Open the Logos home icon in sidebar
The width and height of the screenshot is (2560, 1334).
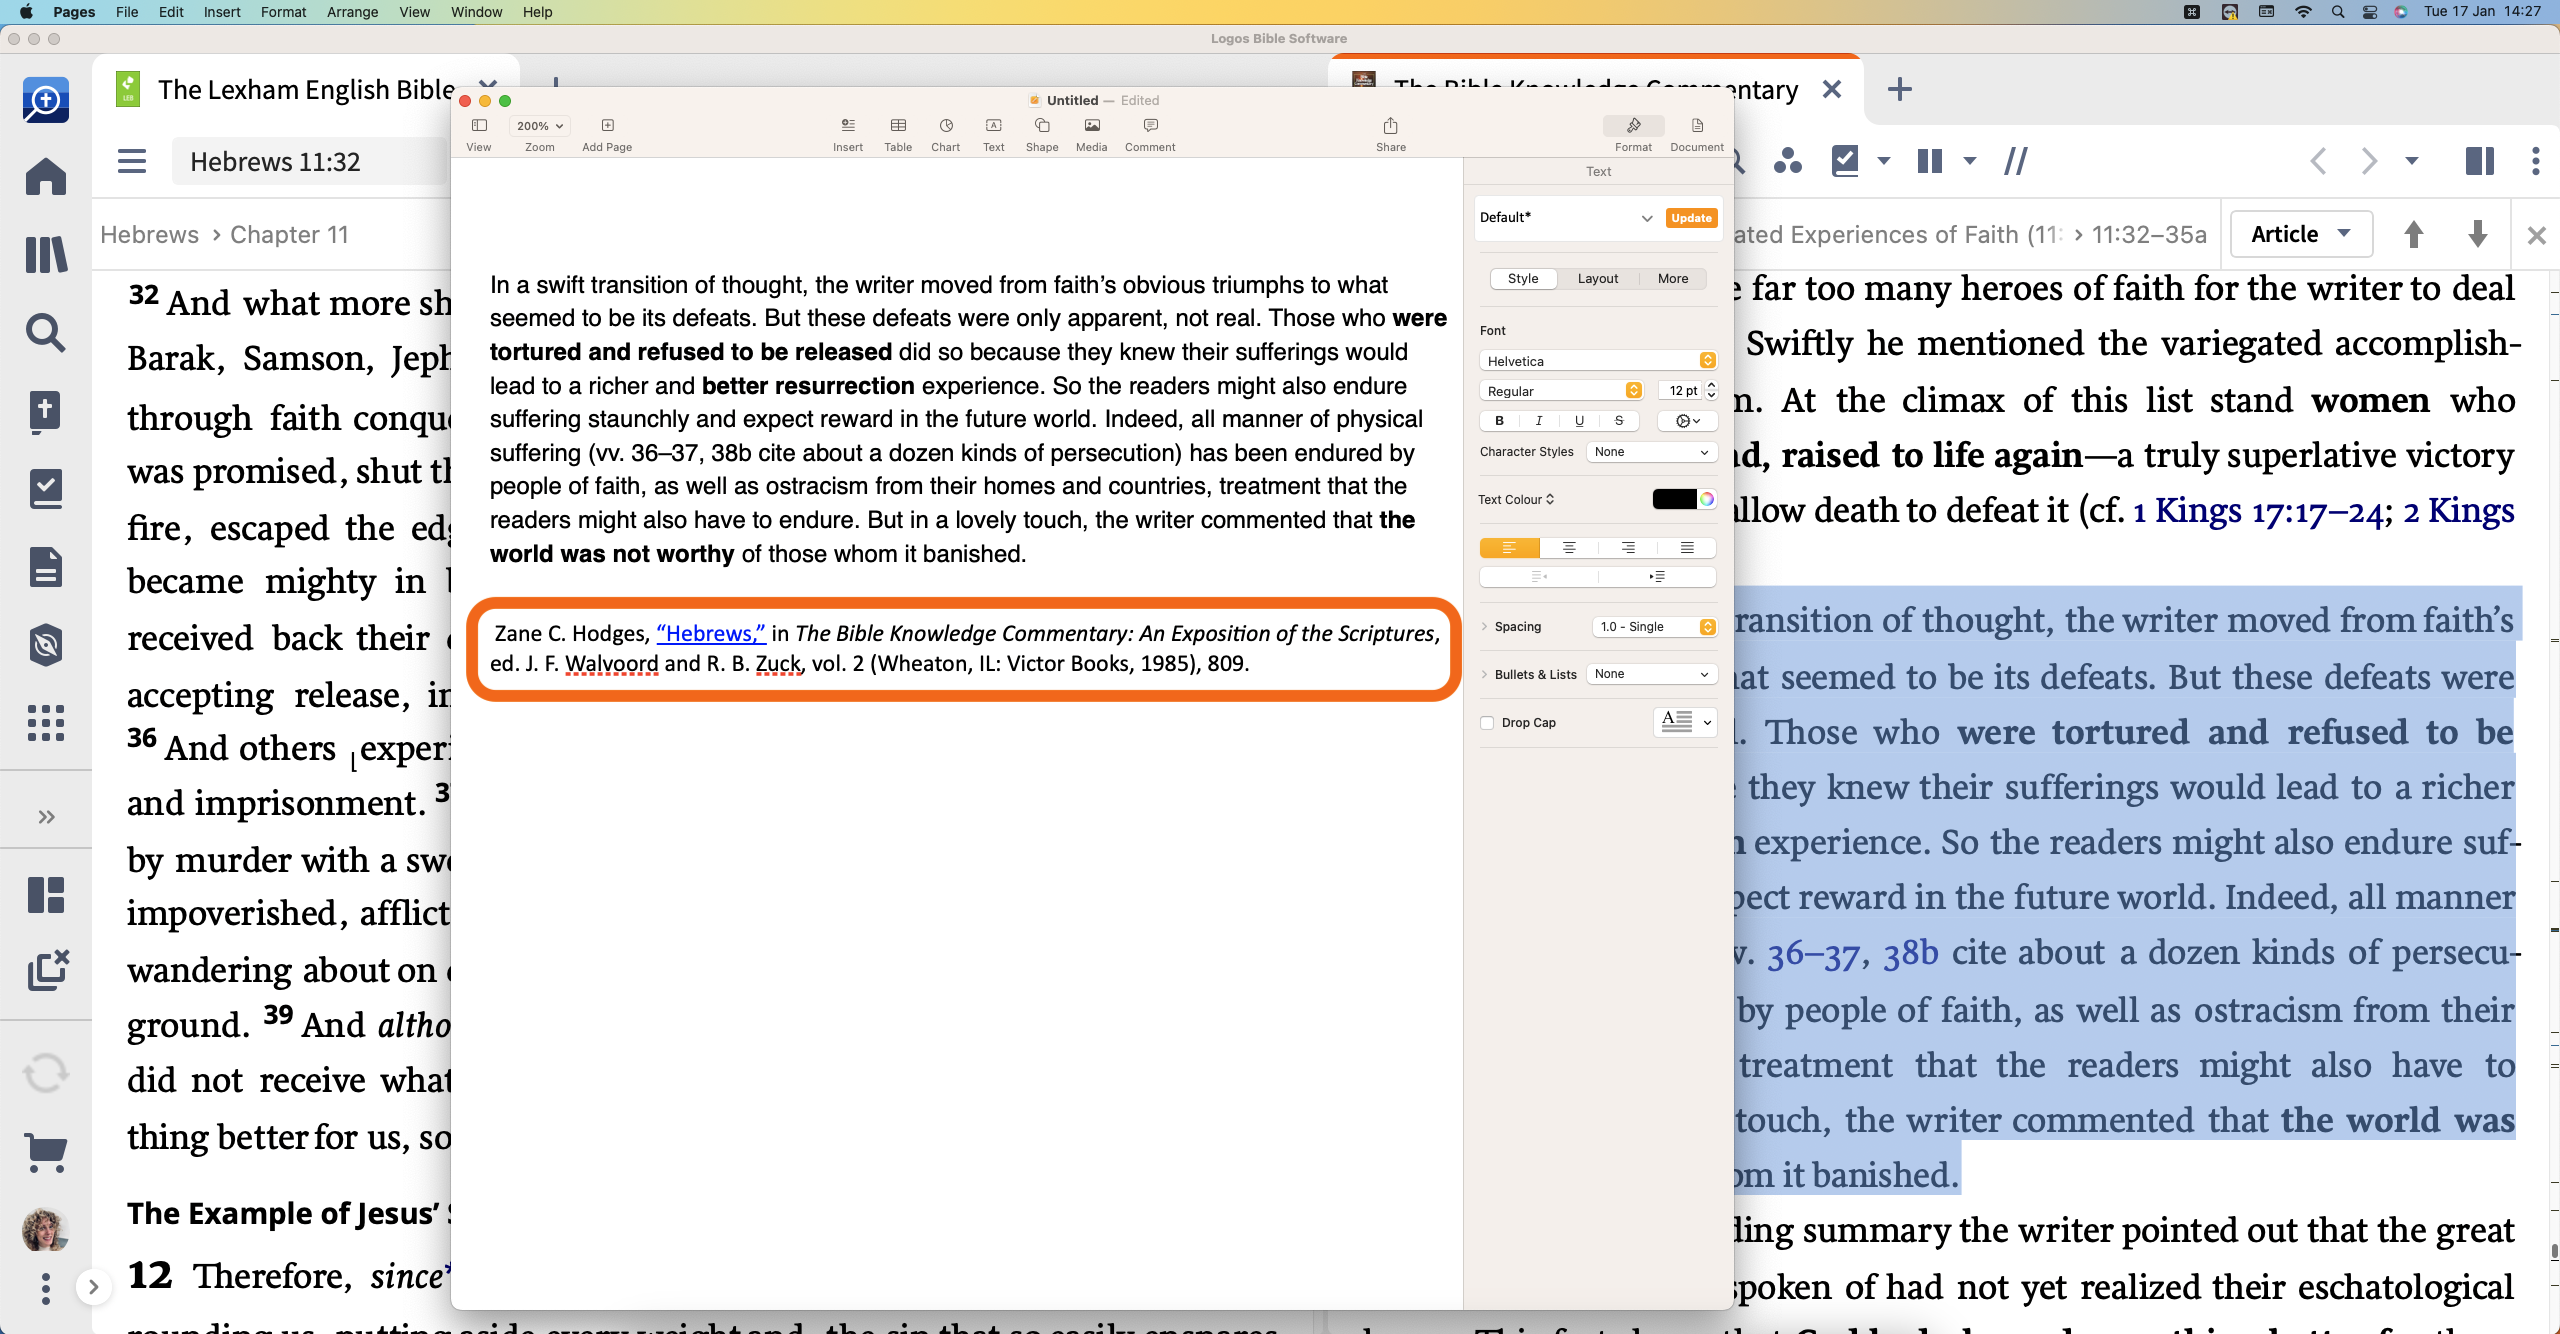tap(46, 177)
